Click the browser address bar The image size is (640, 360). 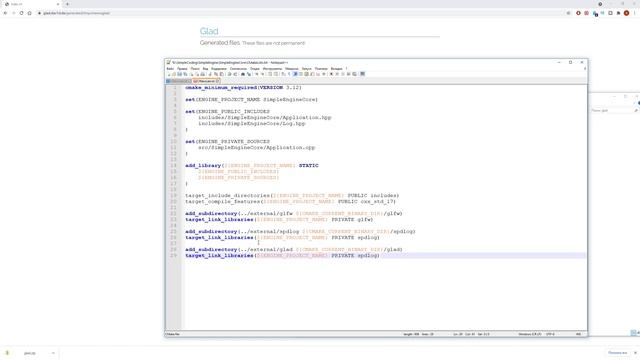[x=302, y=13]
